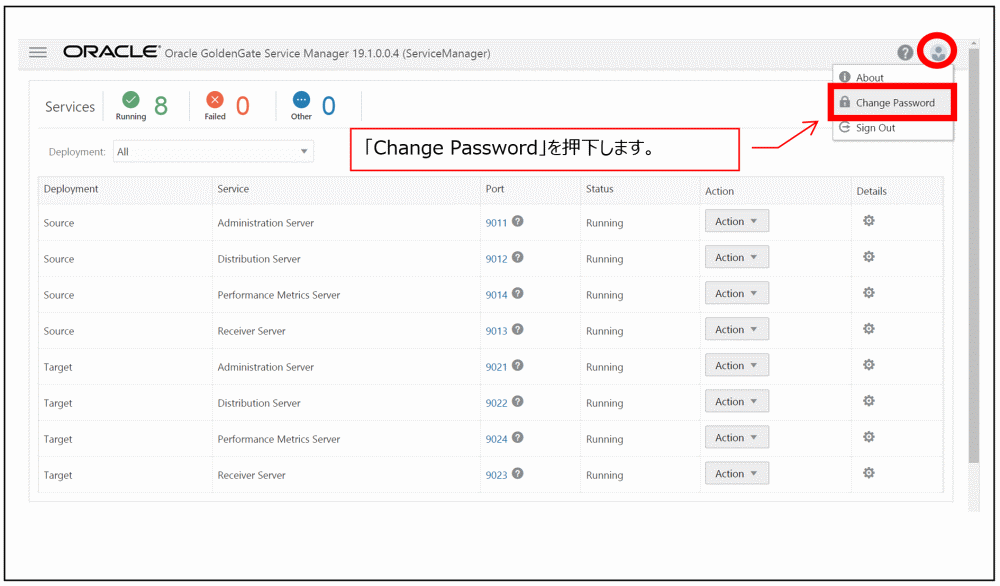Open port 9023 link
This screenshot has height=586, width=1000.
pos(496,475)
